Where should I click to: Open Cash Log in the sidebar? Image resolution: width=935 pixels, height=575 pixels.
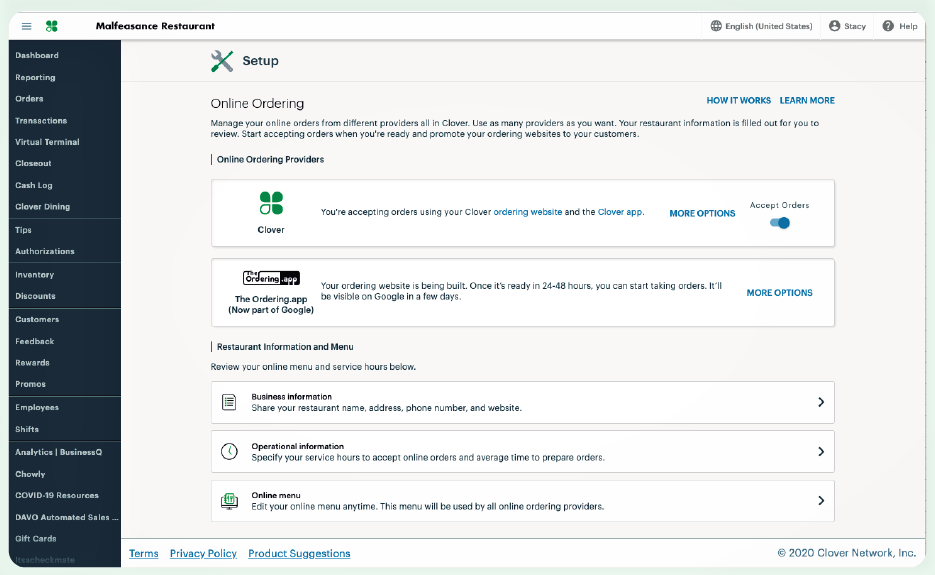coord(34,186)
